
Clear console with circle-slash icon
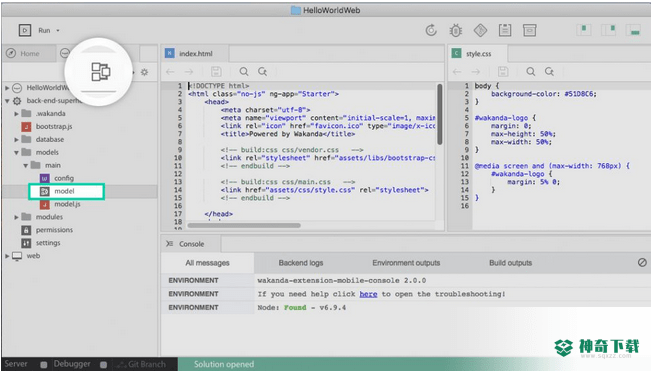[x=642, y=262]
